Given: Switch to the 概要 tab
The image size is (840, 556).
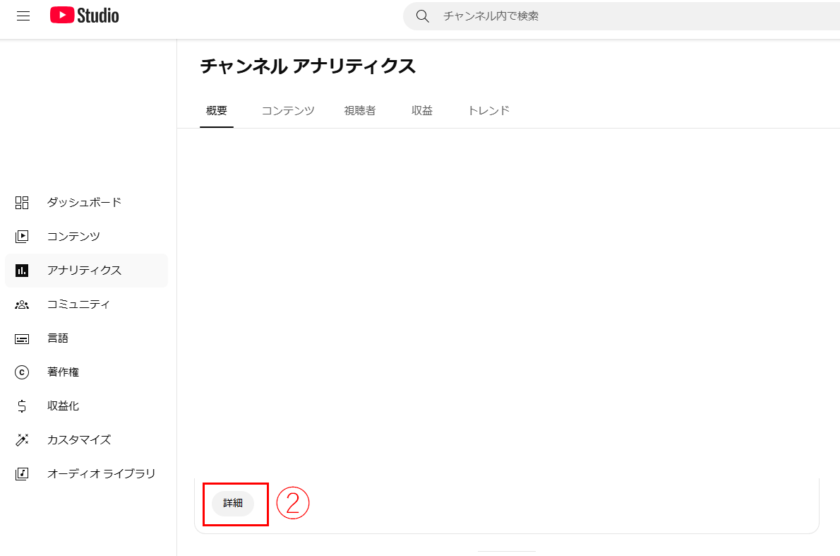Looking at the screenshot, I should coord(216,111).
